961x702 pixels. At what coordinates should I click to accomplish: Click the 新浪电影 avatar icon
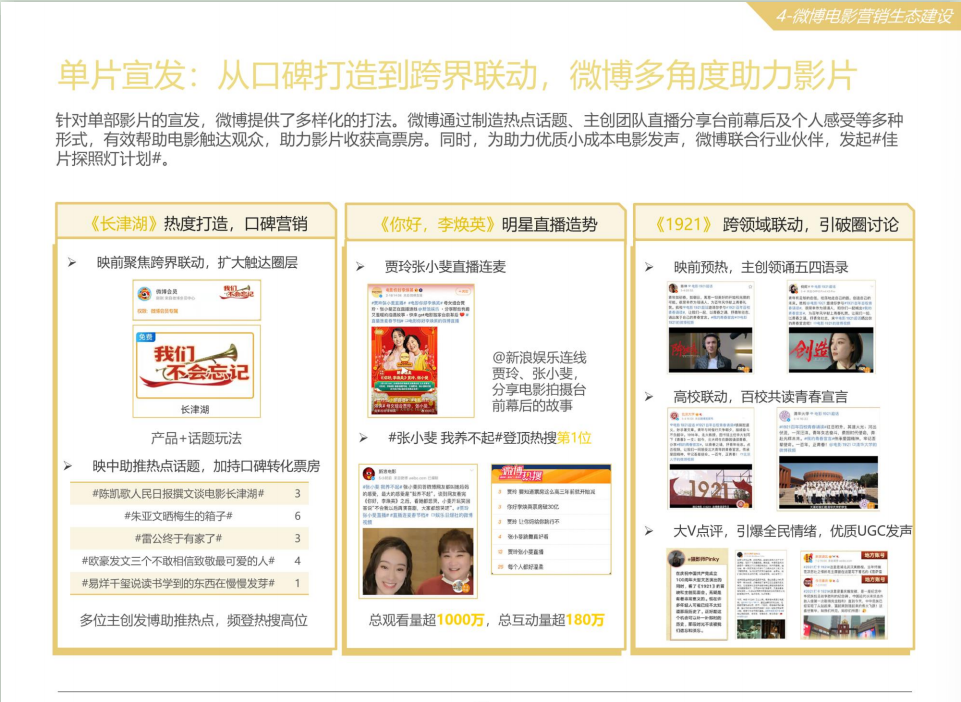(369, 474)
